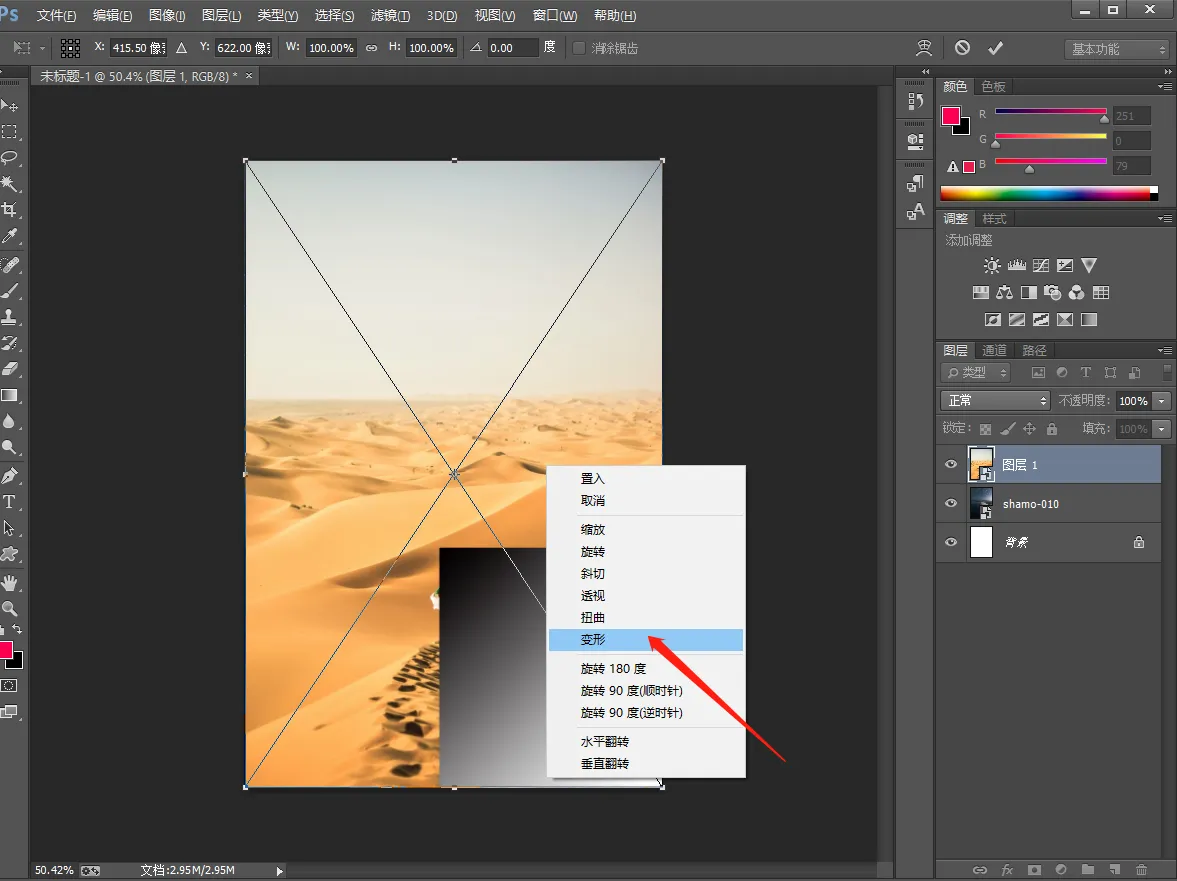Click the create new group folder button
This screenshot has width=1177, height=881.
click(x=1088, y=870)
